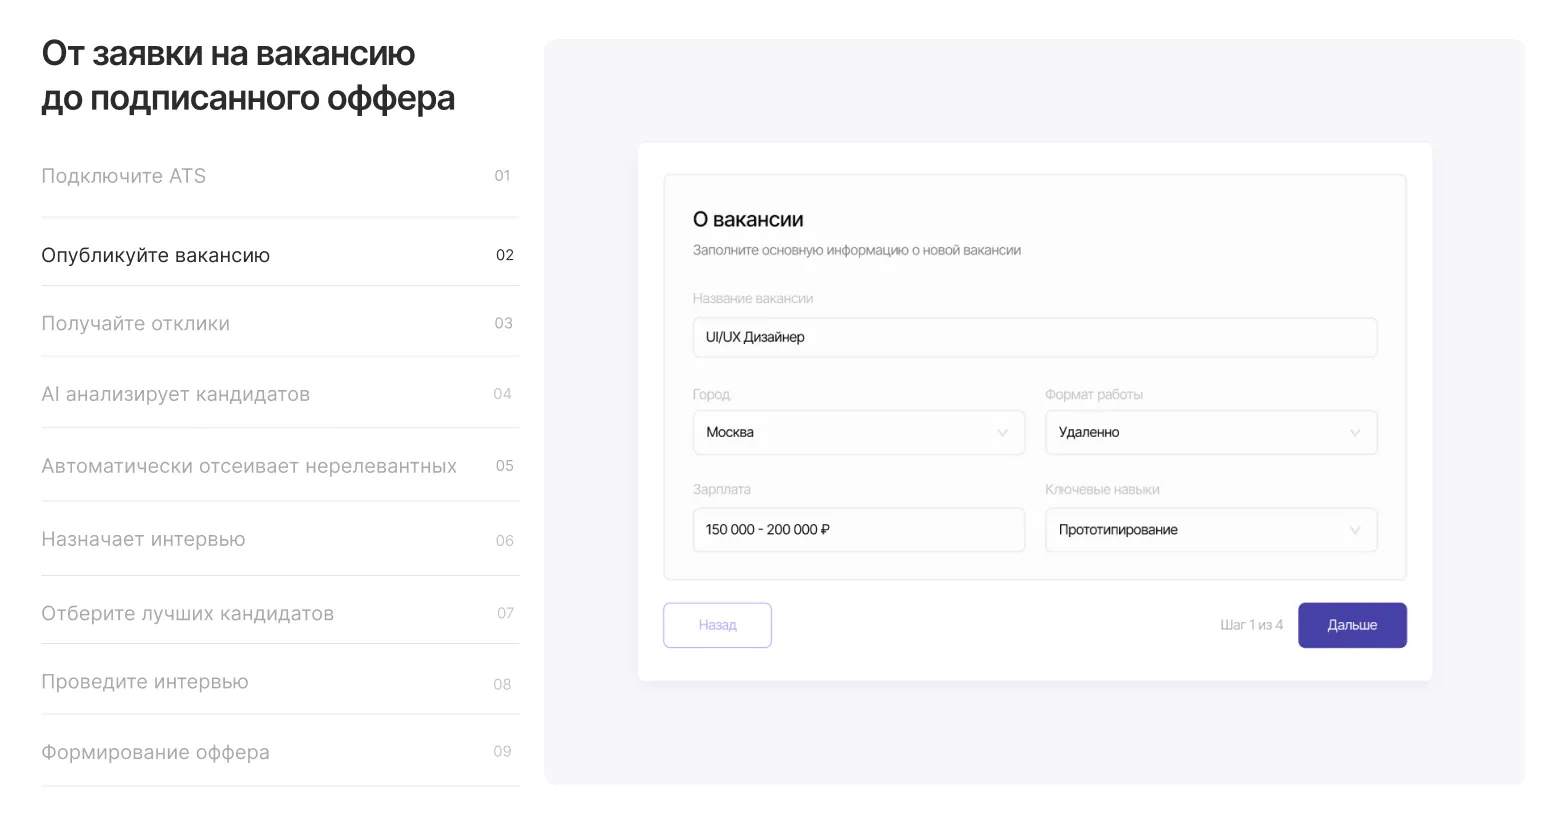Image resolution: width=1560 pixels, height=815 pixels.
Task: Click the Ключевые навыки field label
Action: 1102,490
